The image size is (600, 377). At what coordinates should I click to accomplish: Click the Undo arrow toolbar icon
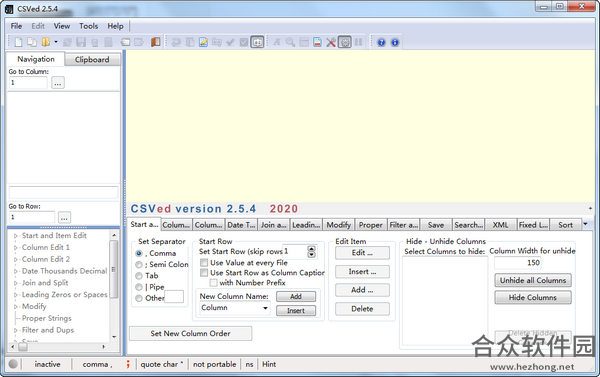click(x=176, y=42)
